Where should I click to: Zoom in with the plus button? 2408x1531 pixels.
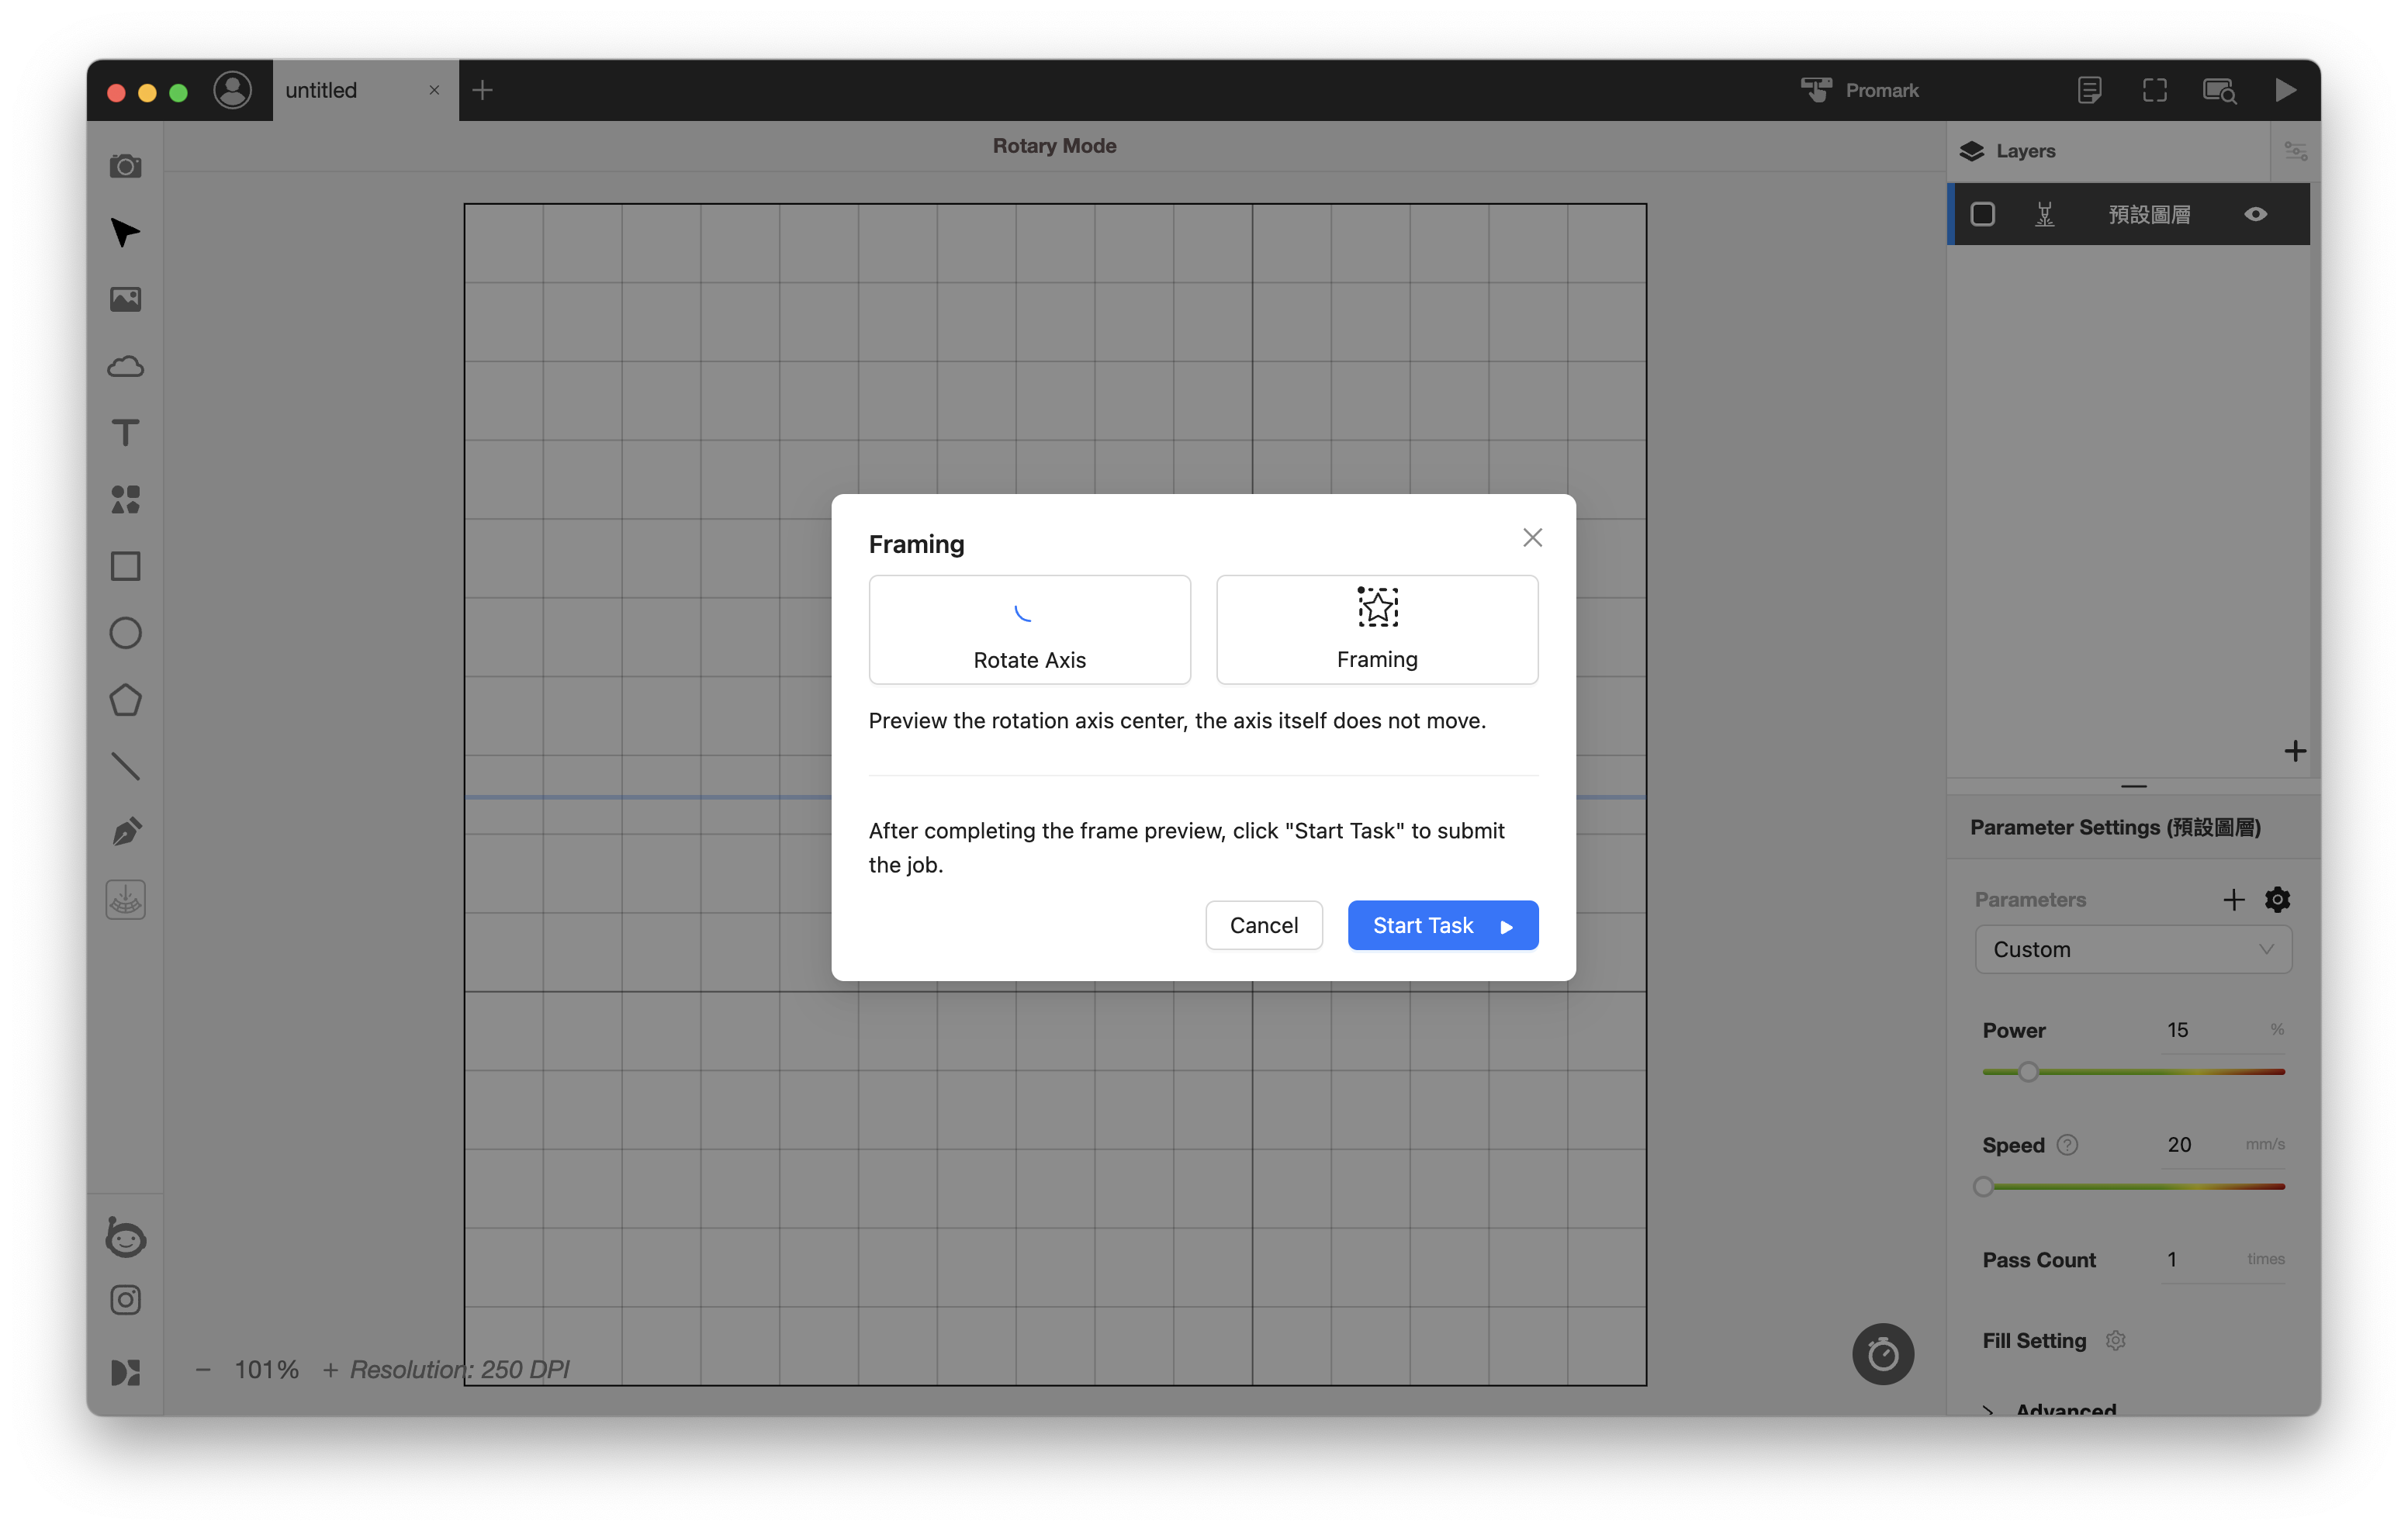[x=330, y=1369]
